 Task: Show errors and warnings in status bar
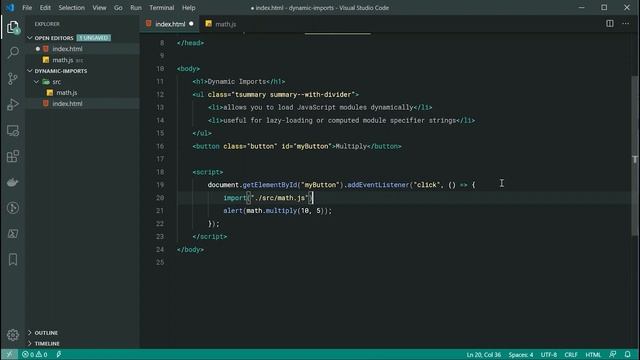coord(35,354)
